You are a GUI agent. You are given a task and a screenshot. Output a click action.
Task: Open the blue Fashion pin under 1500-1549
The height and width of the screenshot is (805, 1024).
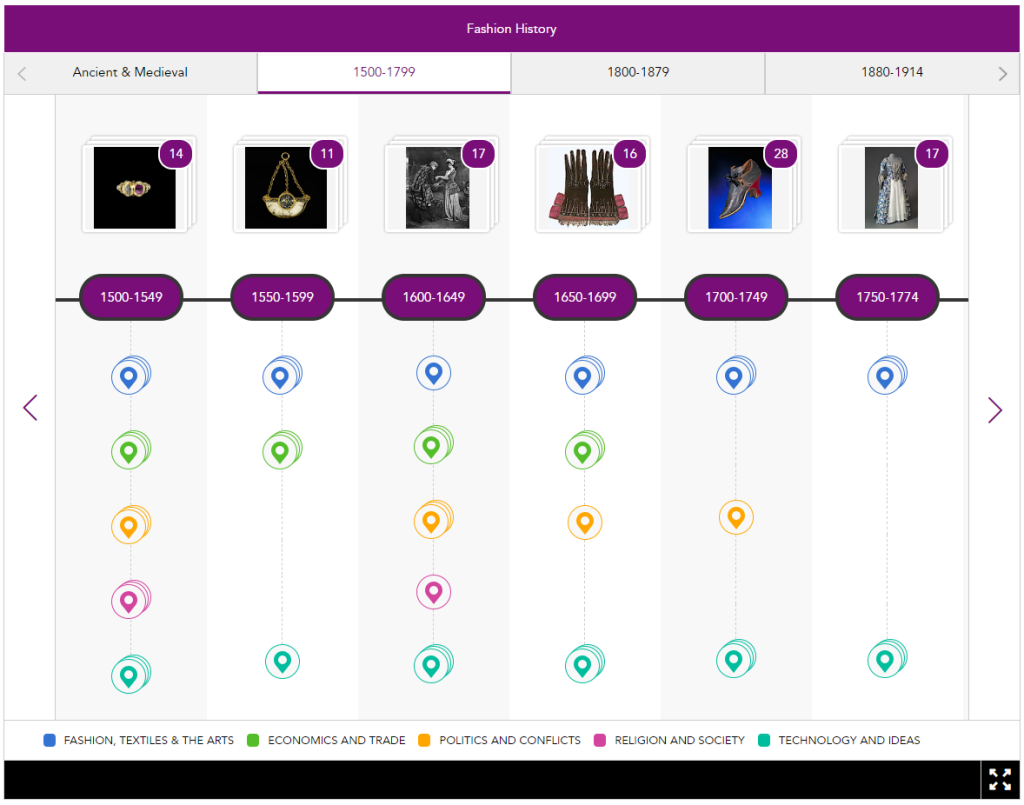128,377
